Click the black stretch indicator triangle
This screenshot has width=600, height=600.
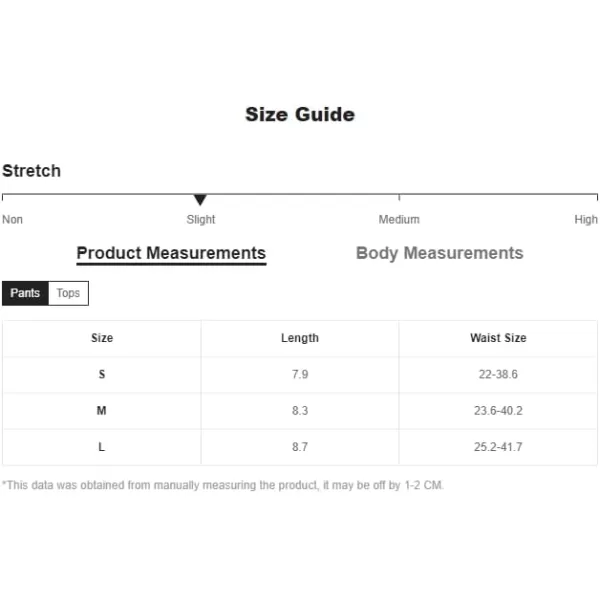(200, 199)
